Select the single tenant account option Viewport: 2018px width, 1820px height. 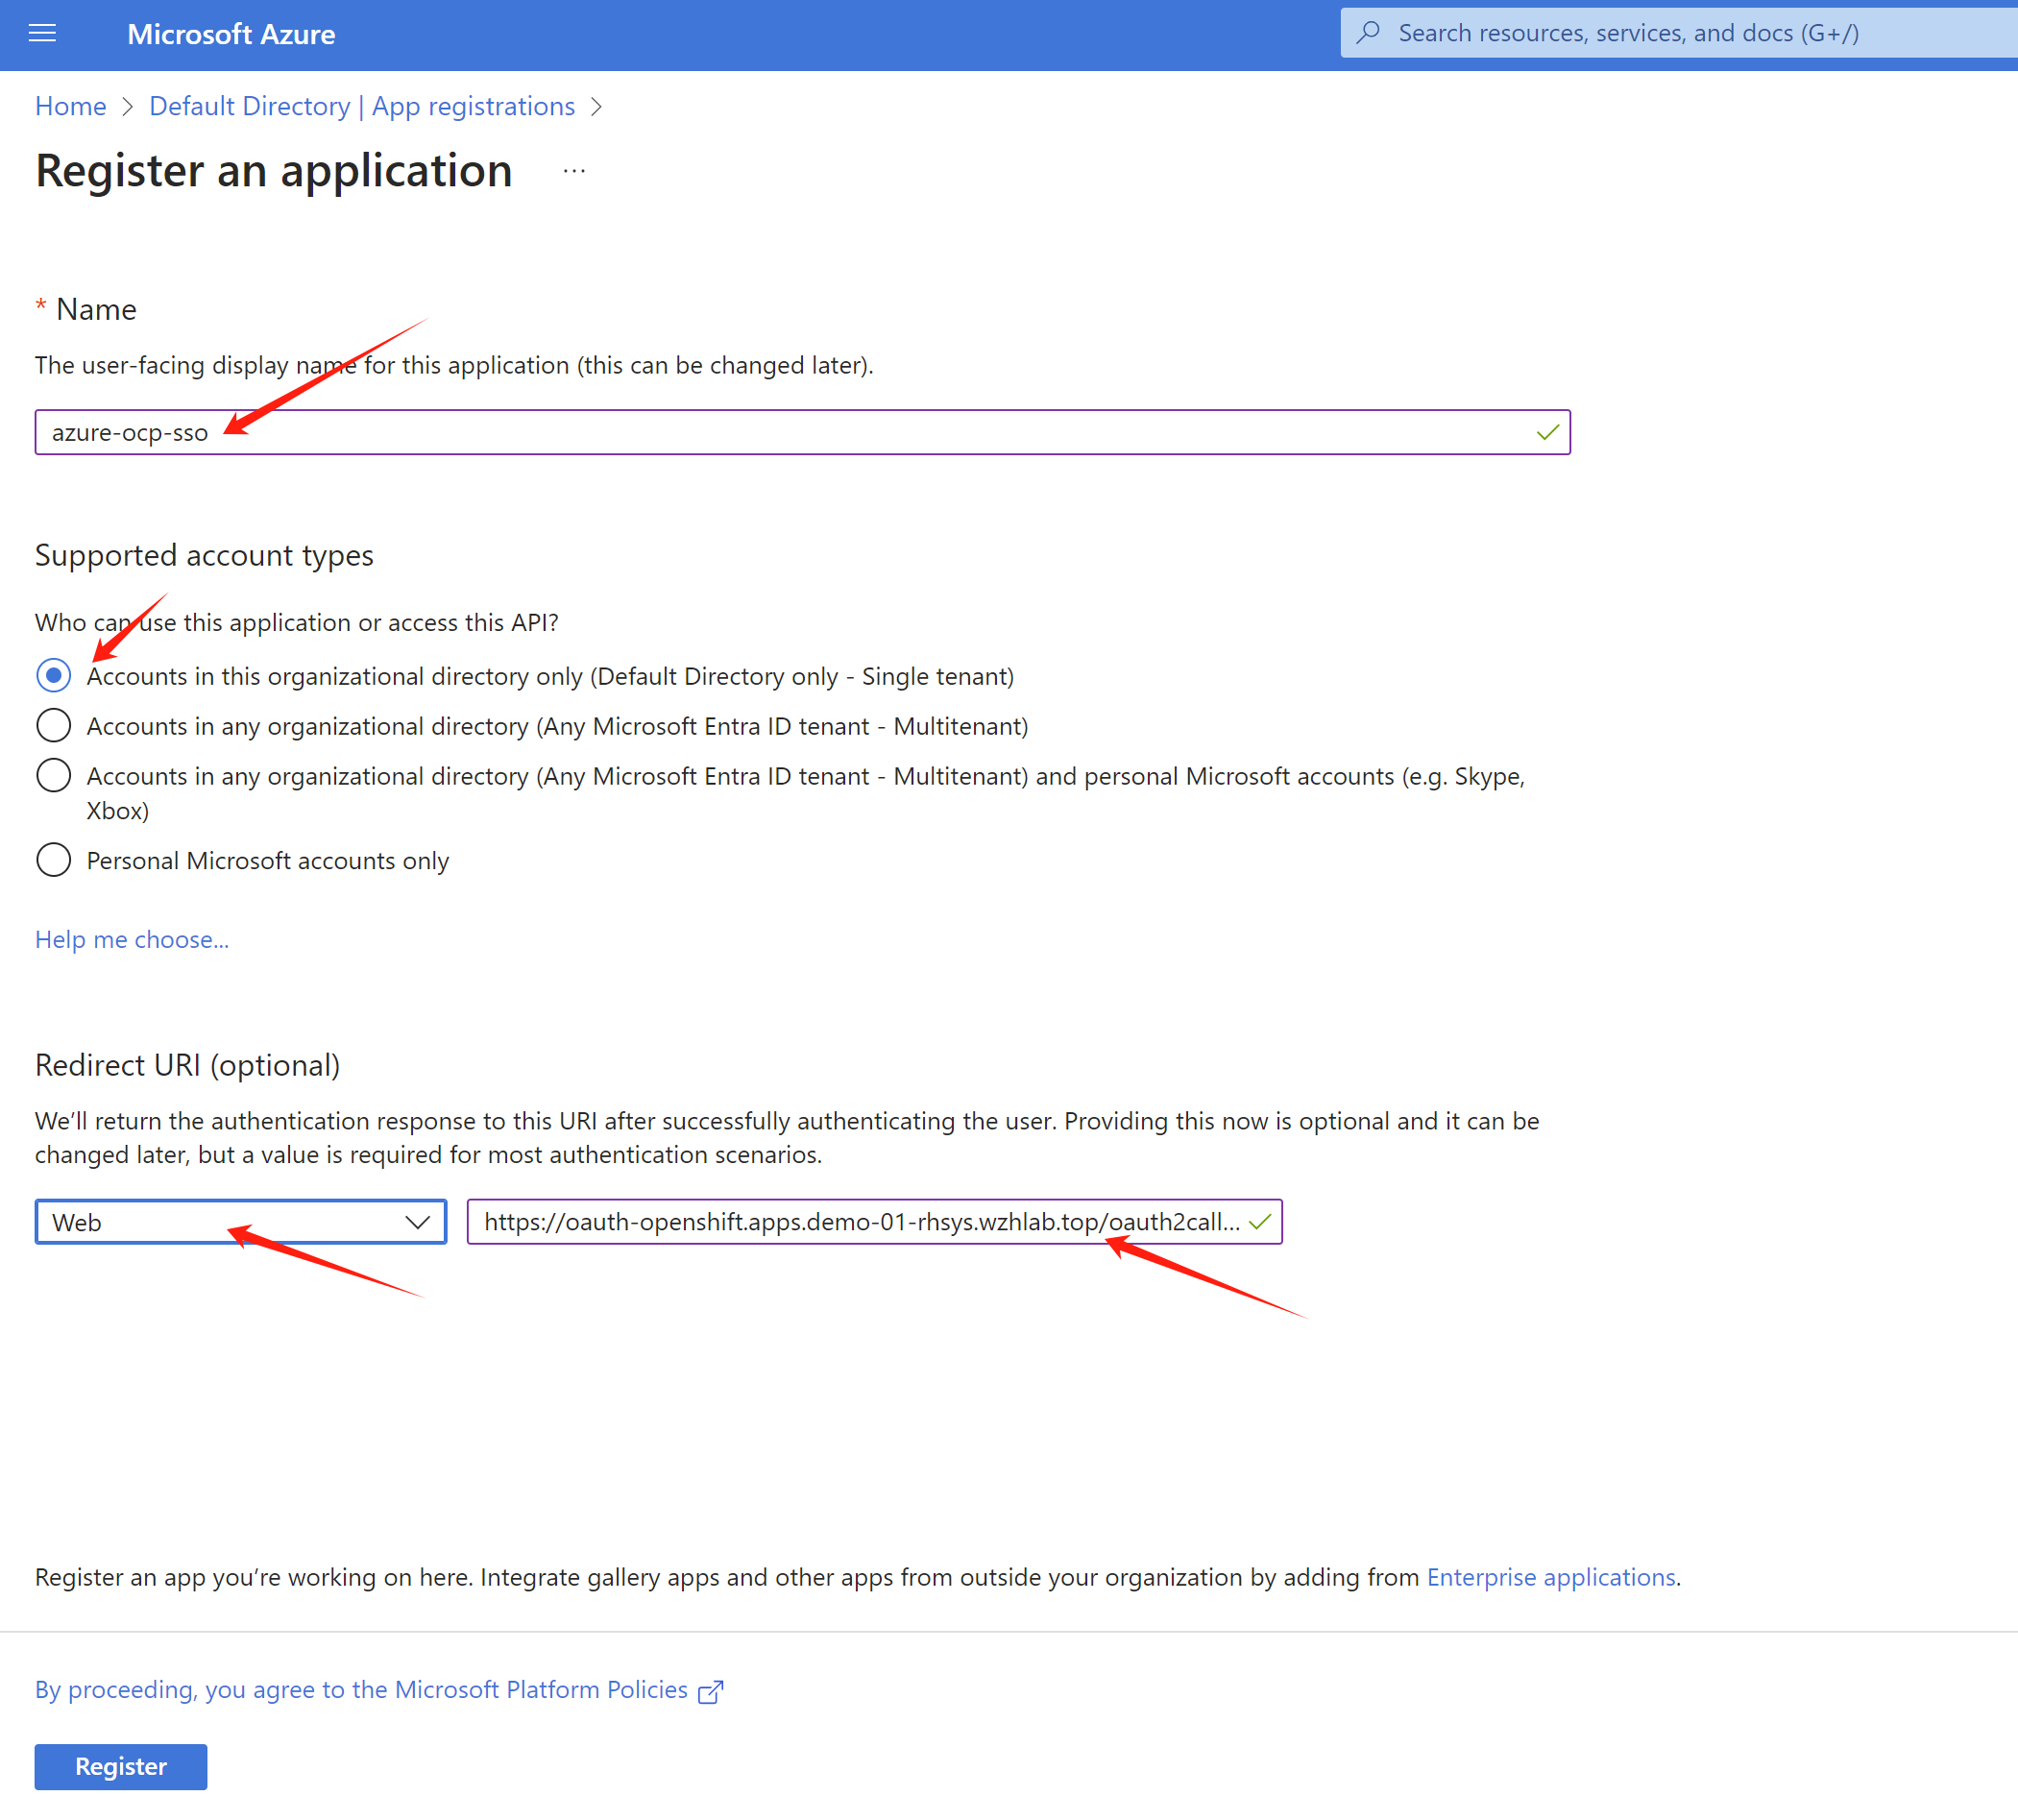[x=54, y=676]
